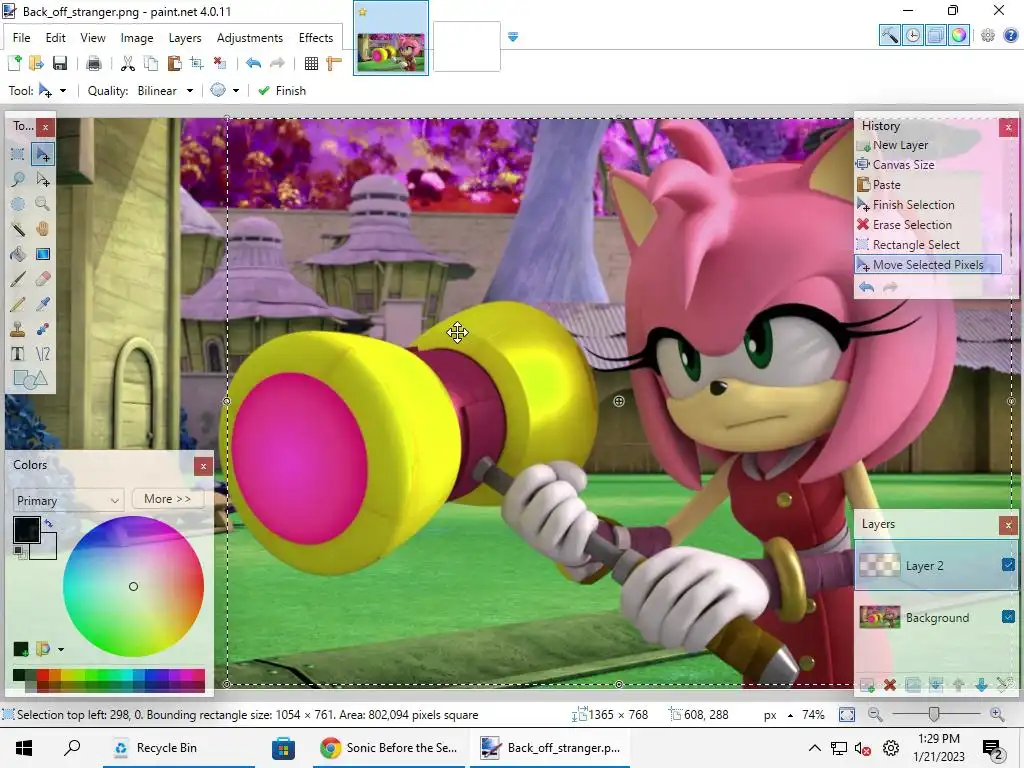The image size is (1024, 768).
Task: Click the zoom slider in status bar
Action: coord(935,714)
